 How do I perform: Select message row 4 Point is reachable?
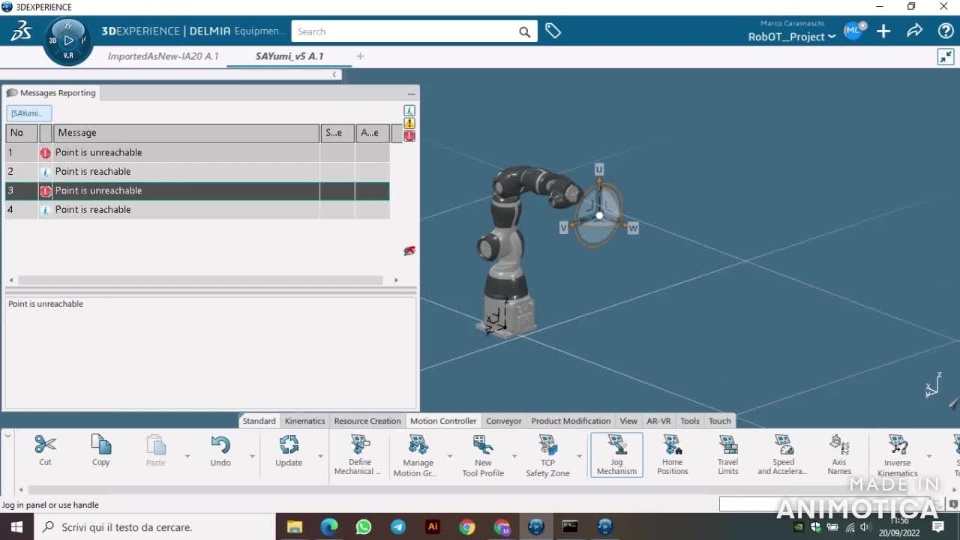(x=197, y=209)
